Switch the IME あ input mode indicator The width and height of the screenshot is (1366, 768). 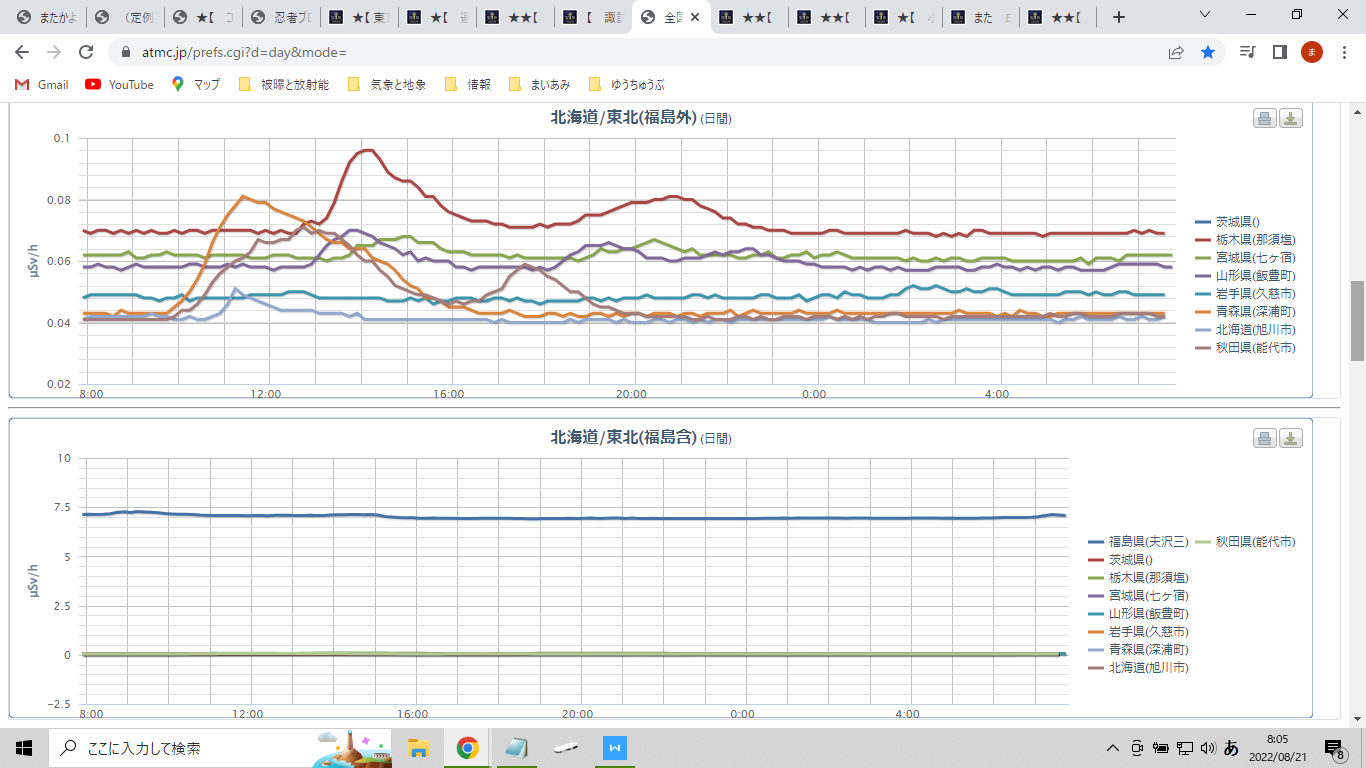coord(1232,747)
